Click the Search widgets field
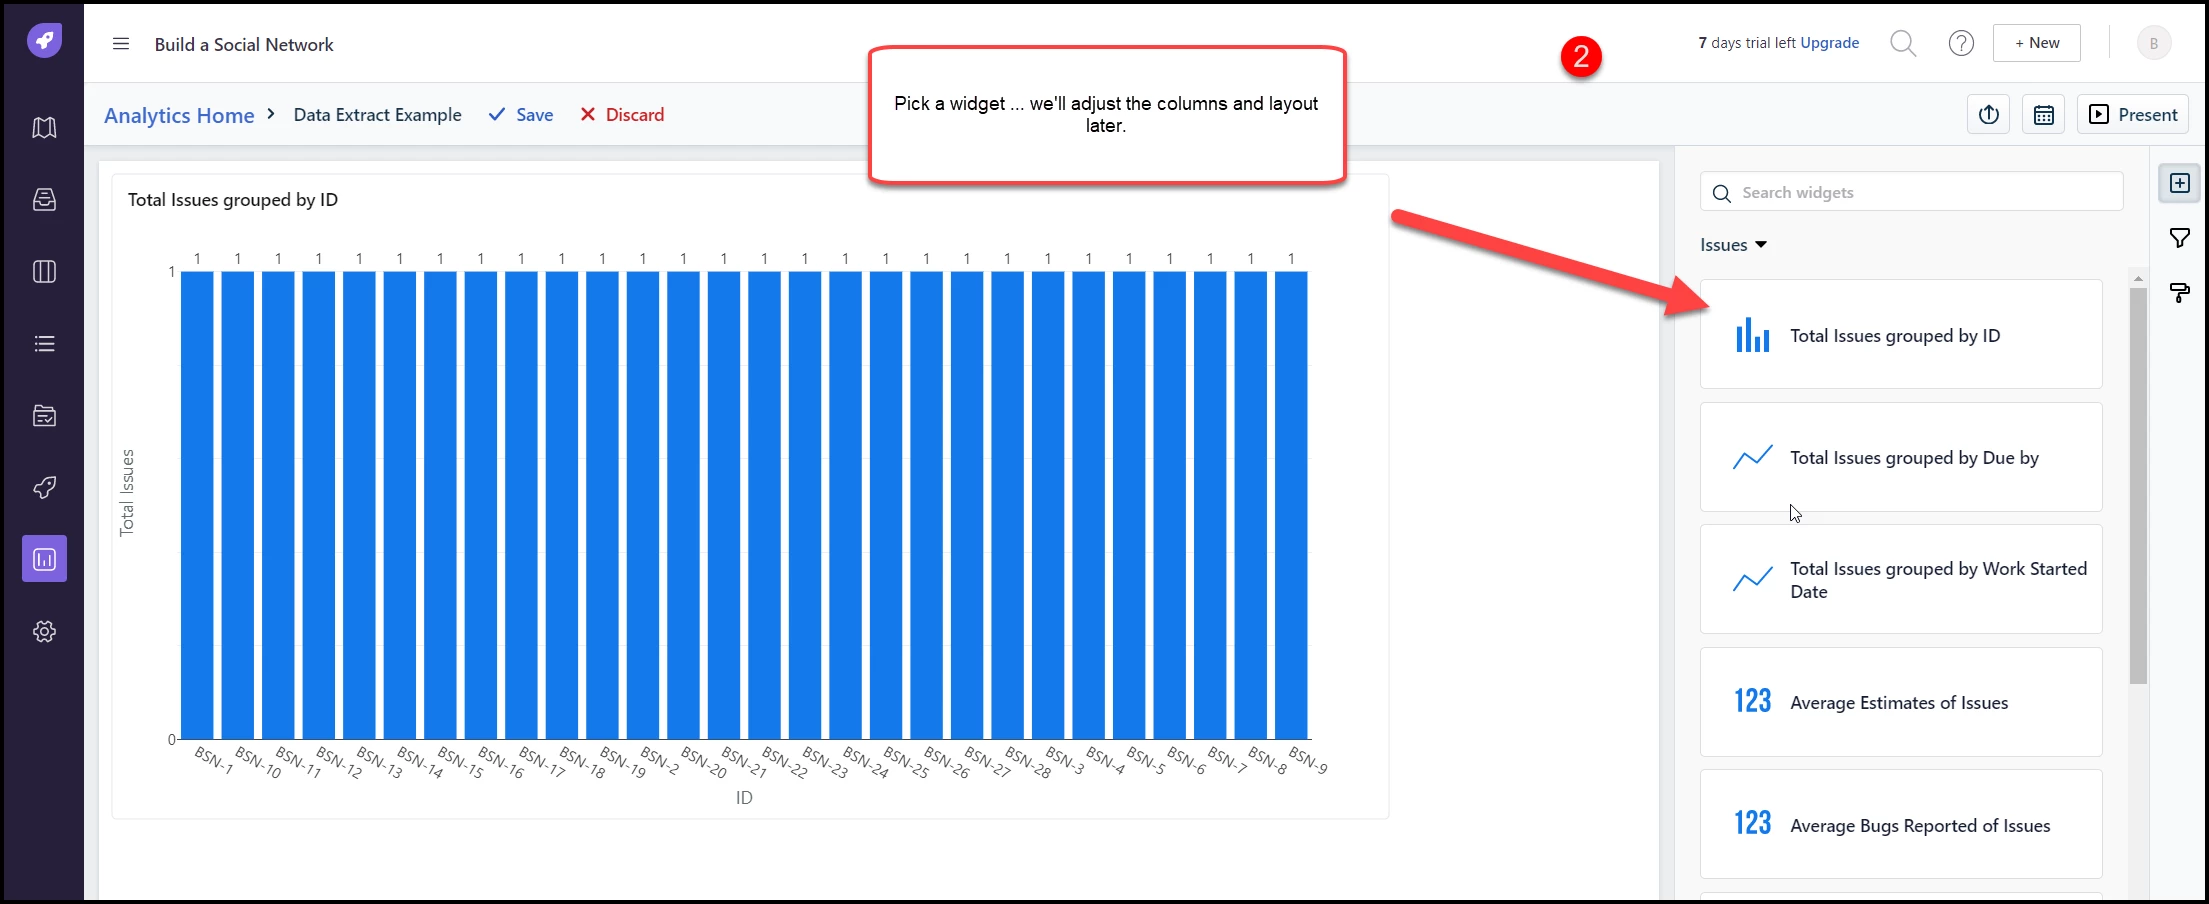 point(1911,192)
